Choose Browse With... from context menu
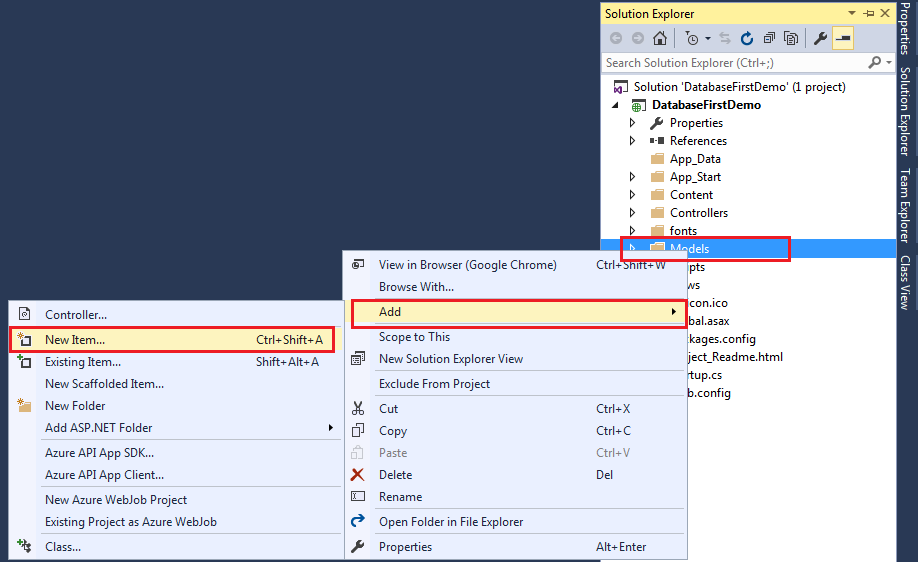The width and height of the screenshot is (918, 562). 515,287
